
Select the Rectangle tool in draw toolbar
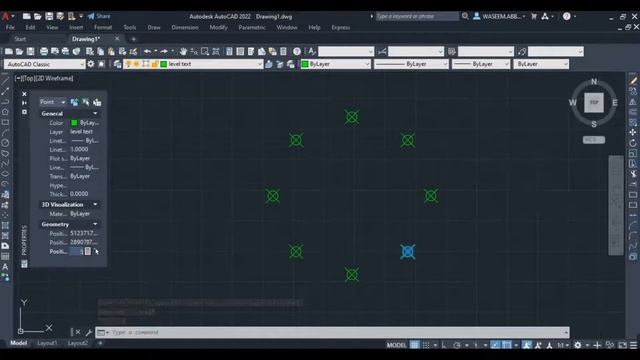[x=5, y=122]
